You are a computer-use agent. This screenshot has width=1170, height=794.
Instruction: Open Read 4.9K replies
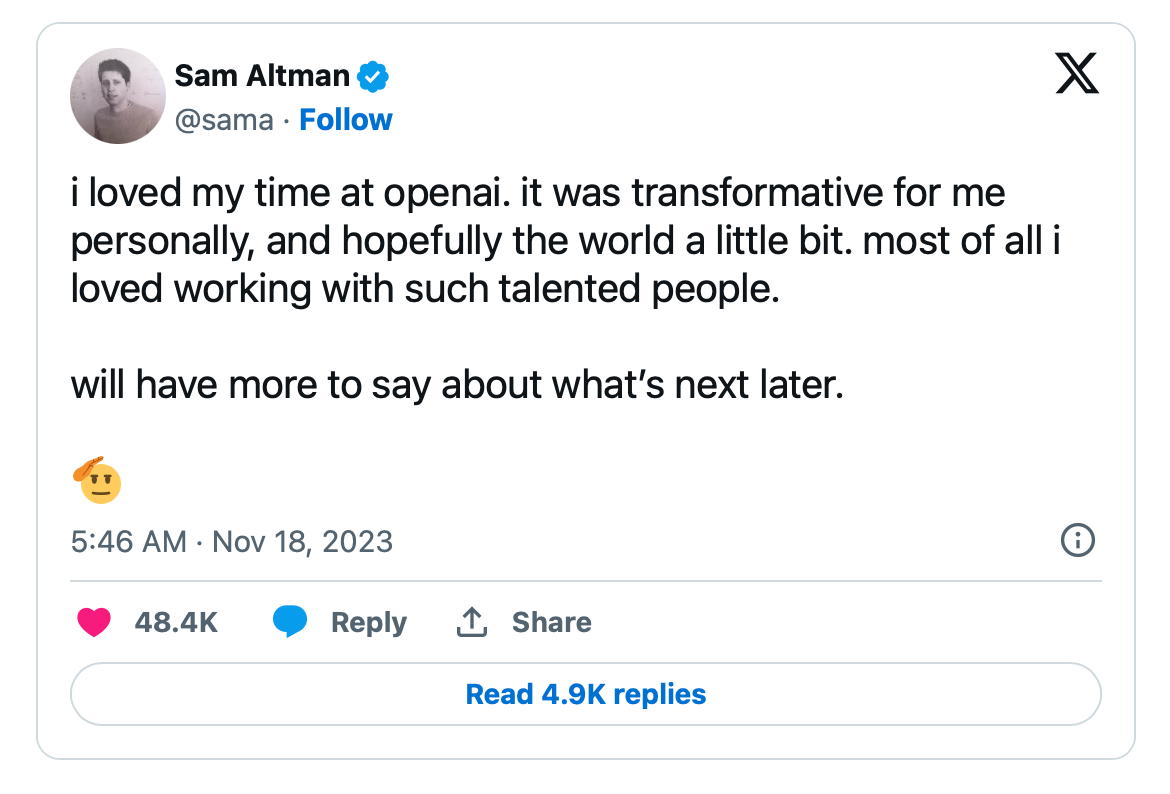pos(586,694)
